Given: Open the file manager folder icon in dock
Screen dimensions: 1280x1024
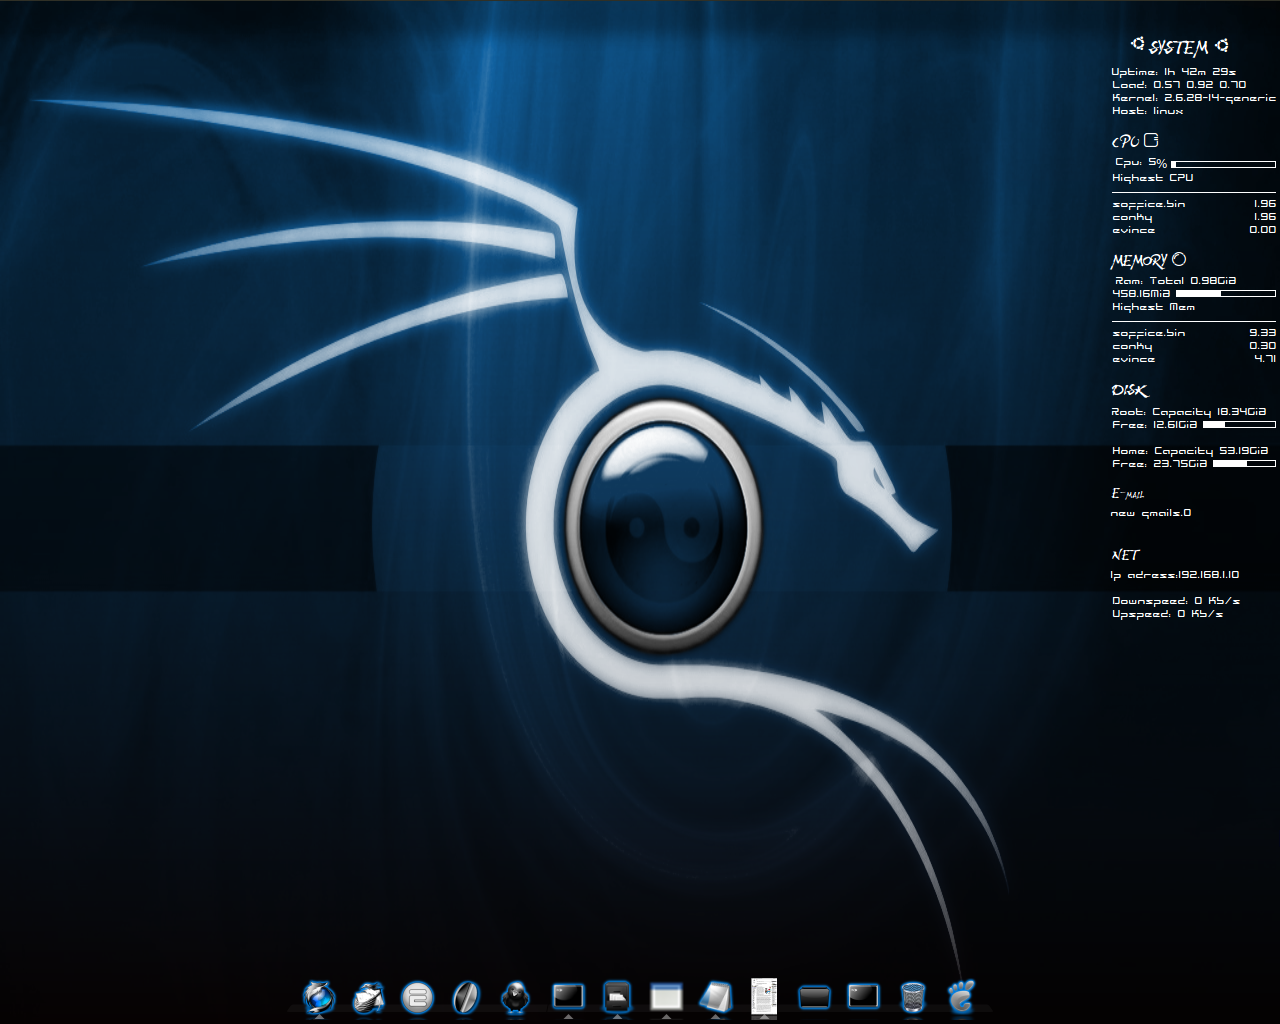Looking at the screenshot, I should (617, 995).
